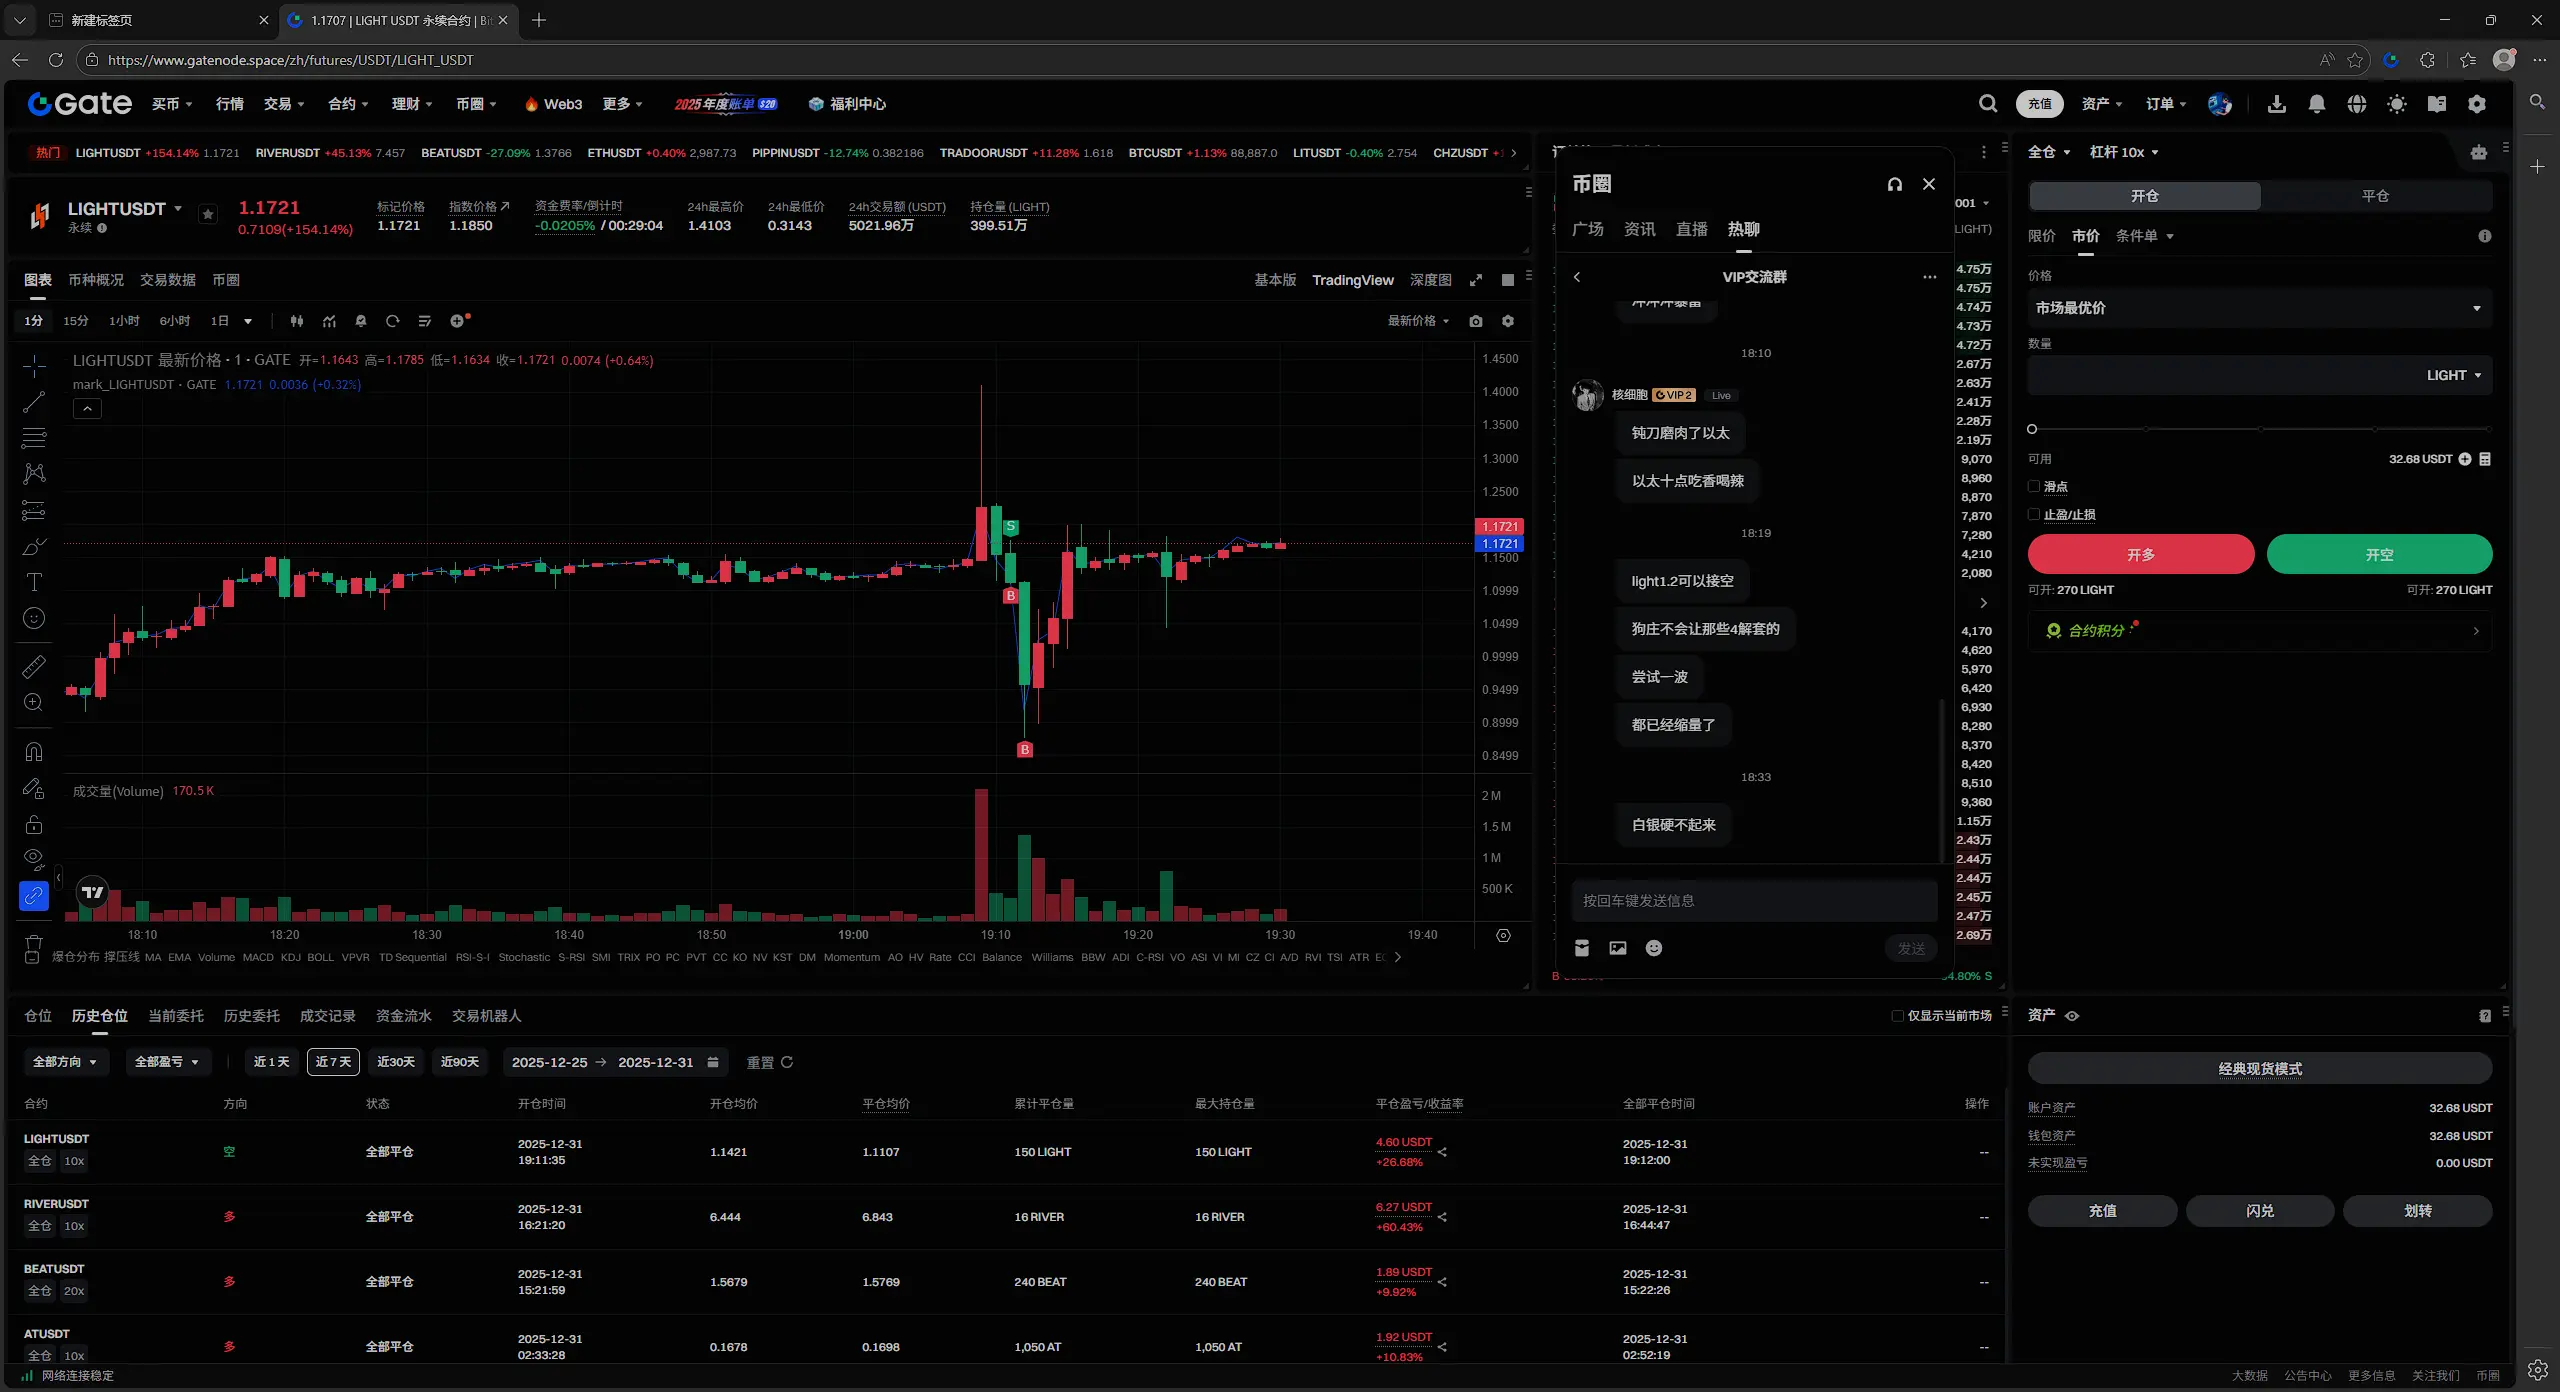
Task: Select the text annotation tool
Action: coord(33,583)
